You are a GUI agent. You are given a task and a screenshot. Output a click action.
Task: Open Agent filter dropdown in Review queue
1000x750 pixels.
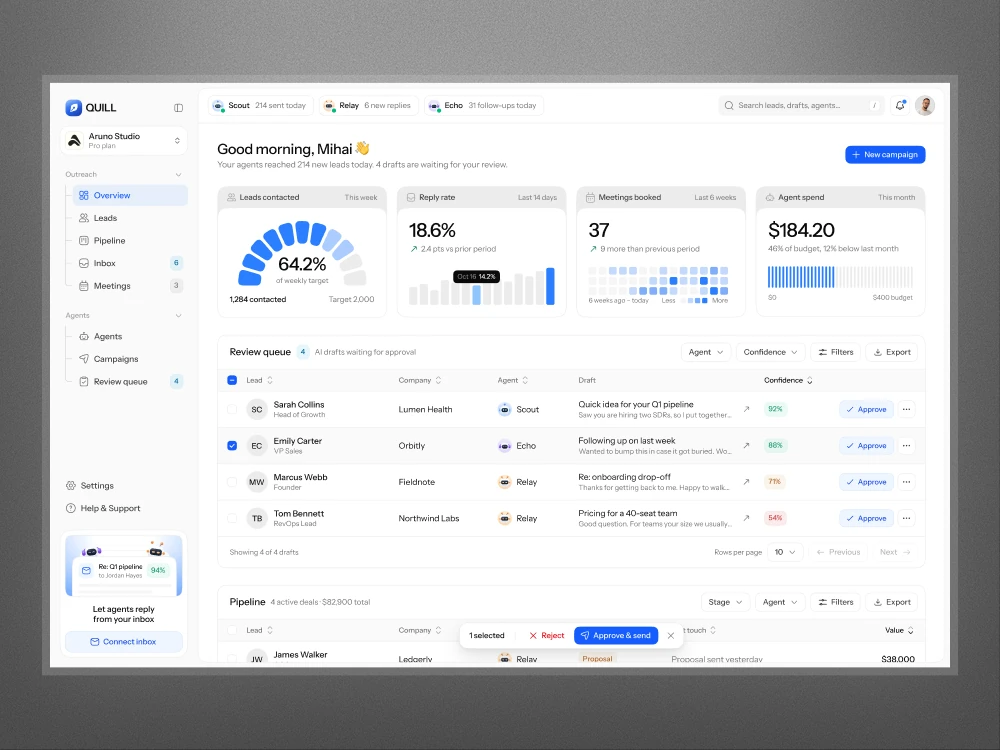pyautogui.click(x=705, y=352)
